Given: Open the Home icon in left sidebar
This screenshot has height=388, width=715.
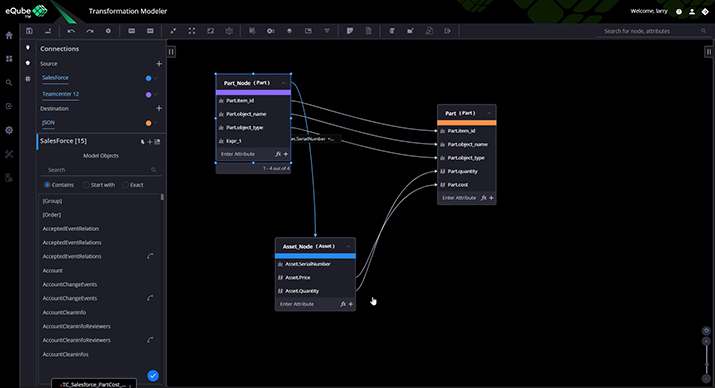Looking at the screenshot, I should [9, 35].
